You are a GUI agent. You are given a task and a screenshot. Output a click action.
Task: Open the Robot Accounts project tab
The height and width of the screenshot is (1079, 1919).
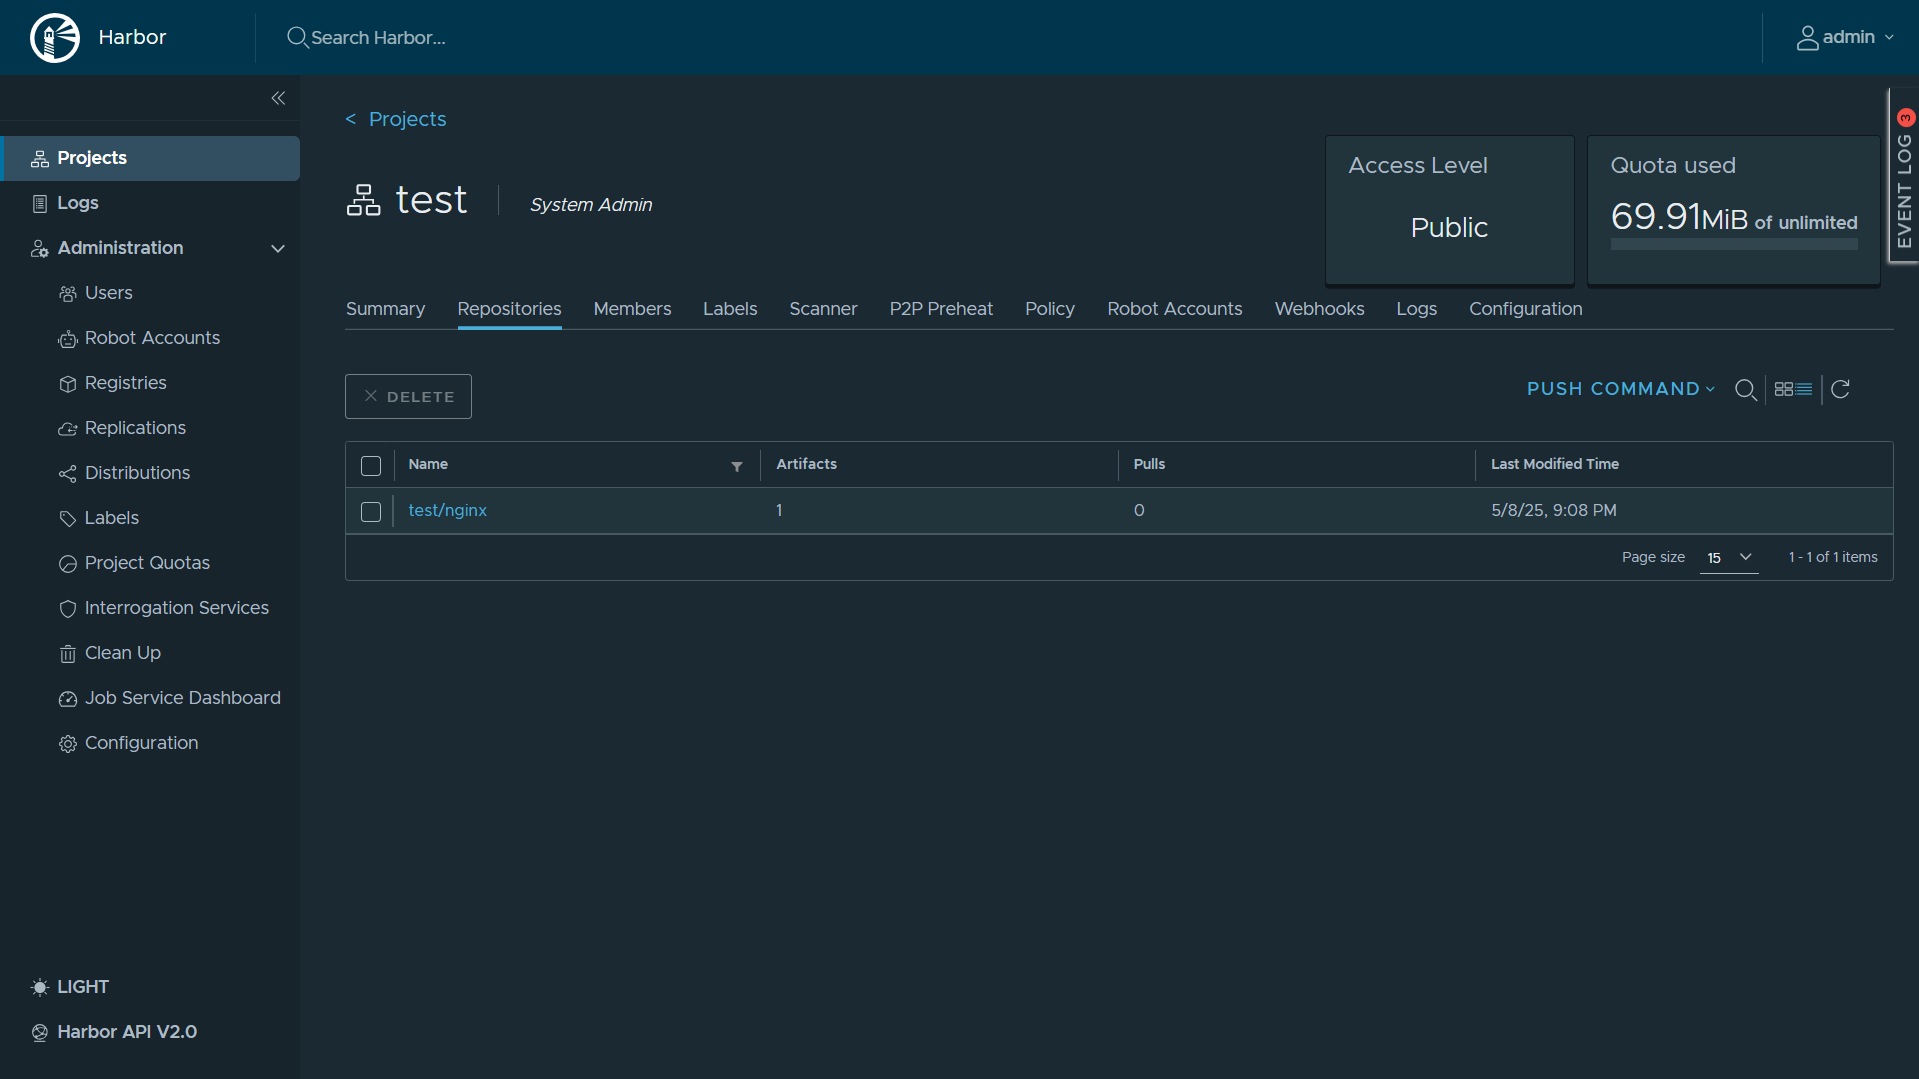pos(1175,309)
